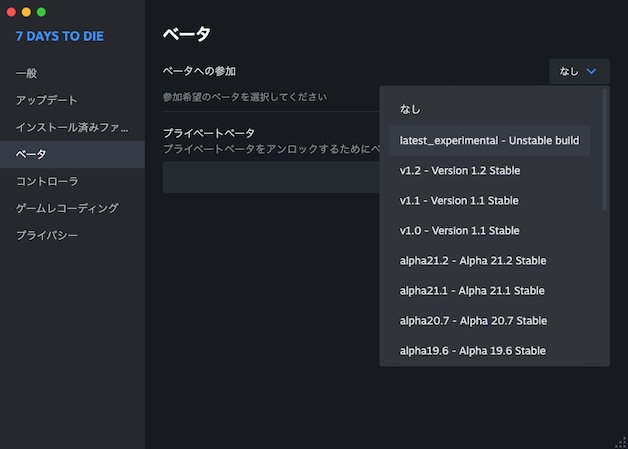Click the private beta code input field
628x449 pixels.
coord(270,177)
